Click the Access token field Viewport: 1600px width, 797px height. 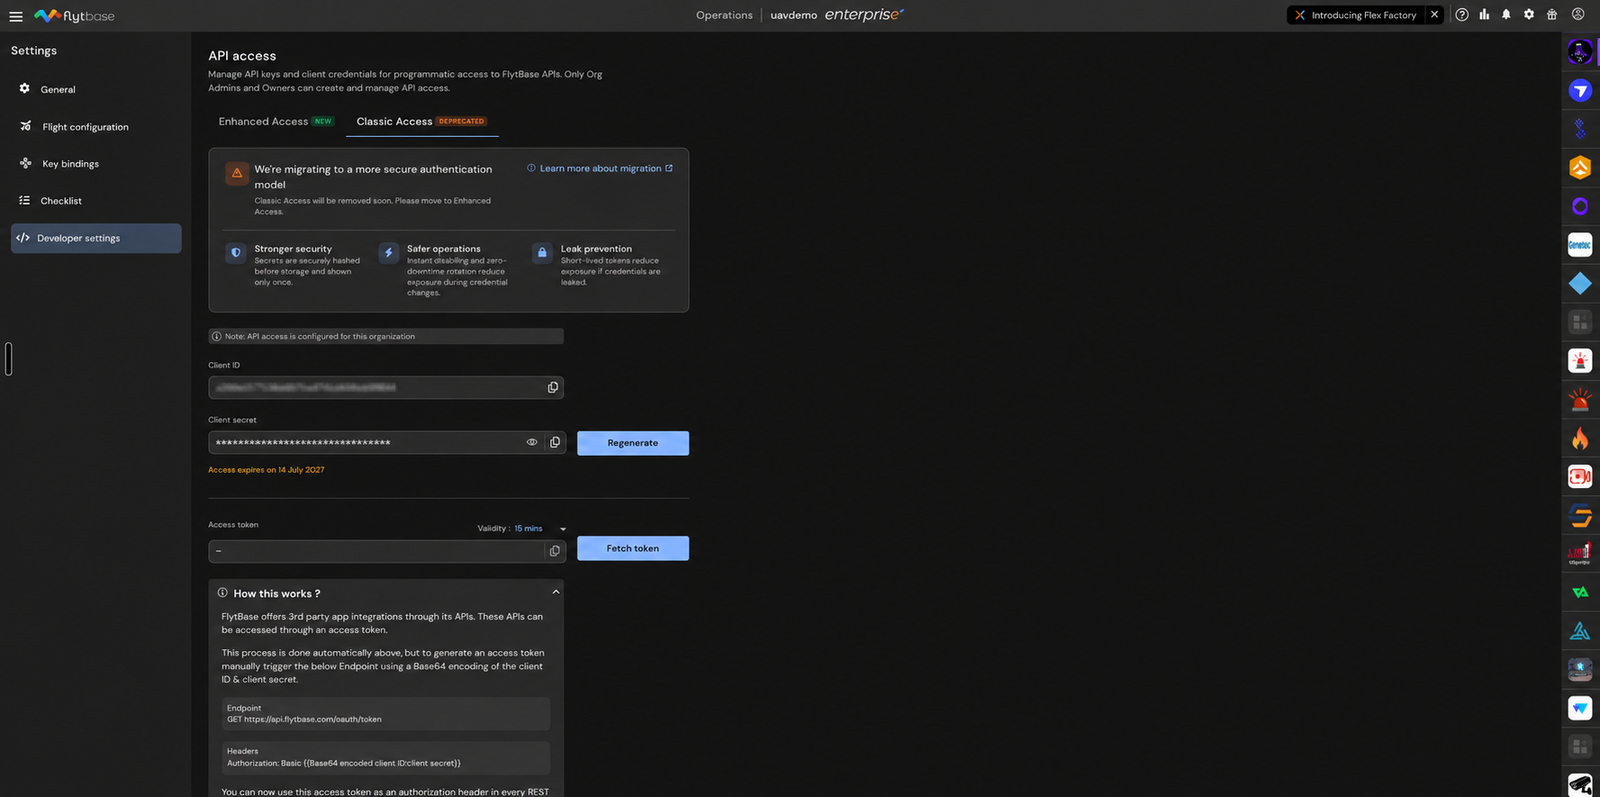[387, 551]
